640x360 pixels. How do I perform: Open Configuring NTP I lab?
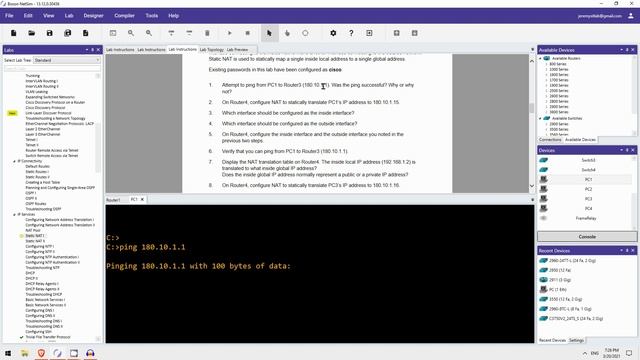coord(40,247)
